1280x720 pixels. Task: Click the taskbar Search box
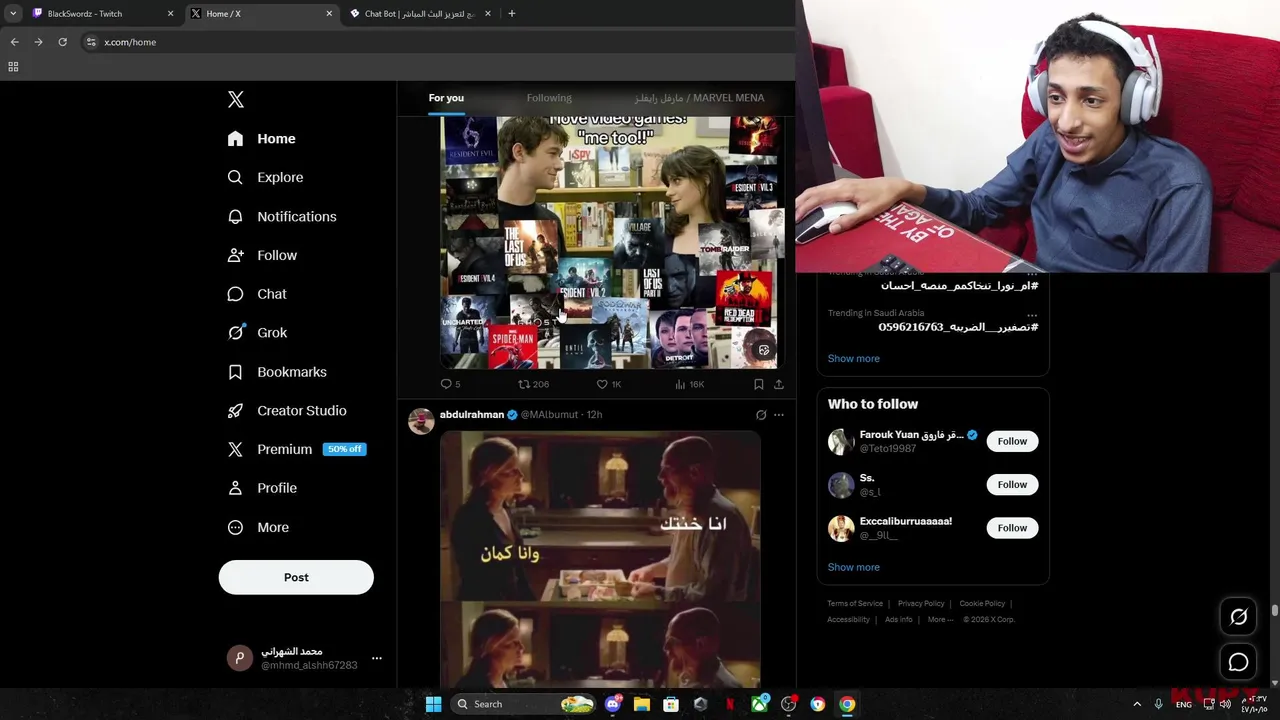[523, 704]
